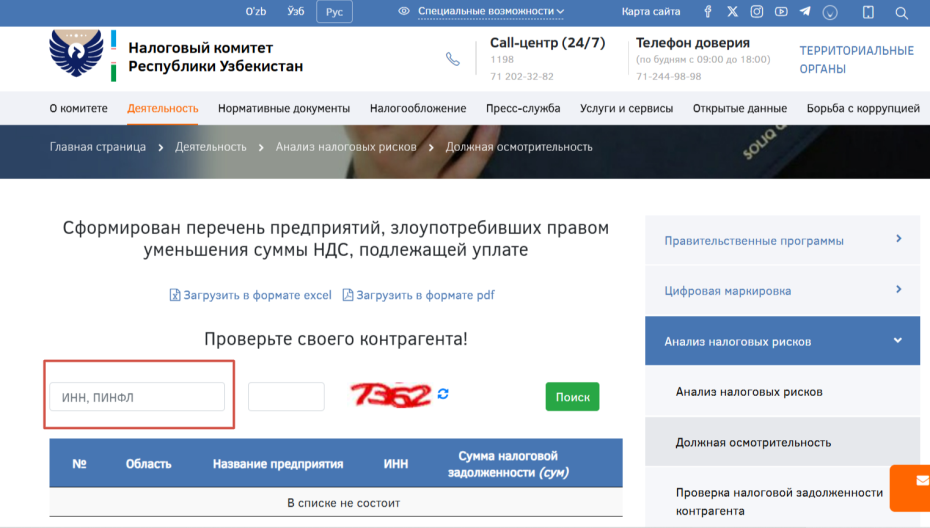Click the Telegram icon

805,12
